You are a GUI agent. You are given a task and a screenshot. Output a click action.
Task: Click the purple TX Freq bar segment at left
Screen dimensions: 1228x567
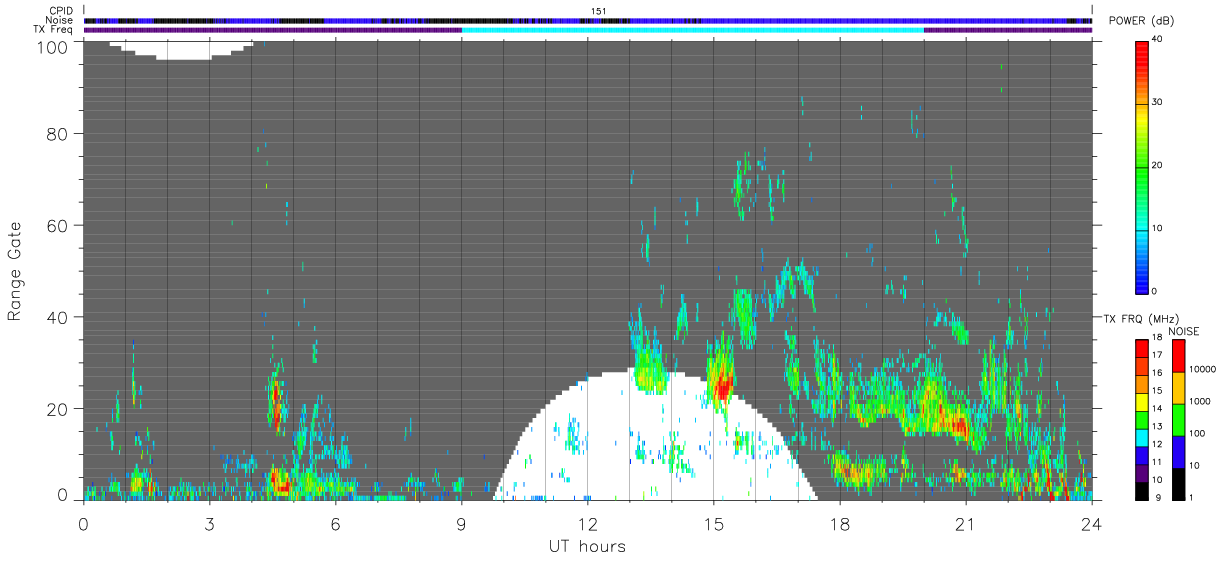(x=272, y=30)
